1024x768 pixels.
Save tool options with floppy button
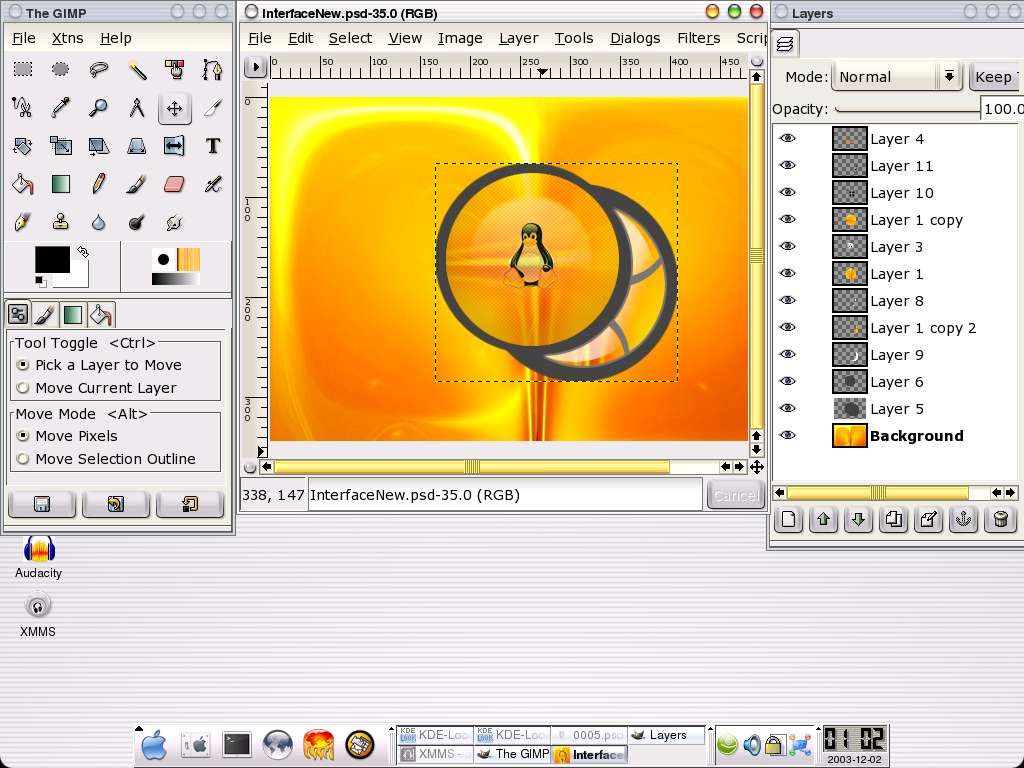pos(42,504)
